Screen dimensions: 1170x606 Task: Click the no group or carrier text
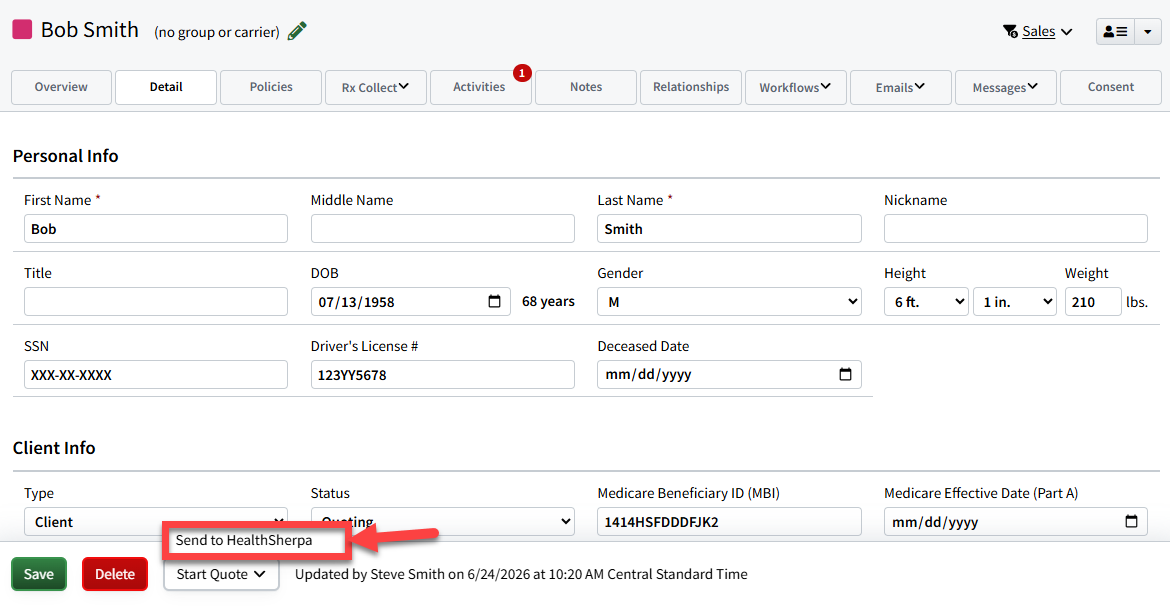pyautogui.click(x=216, y=32)
